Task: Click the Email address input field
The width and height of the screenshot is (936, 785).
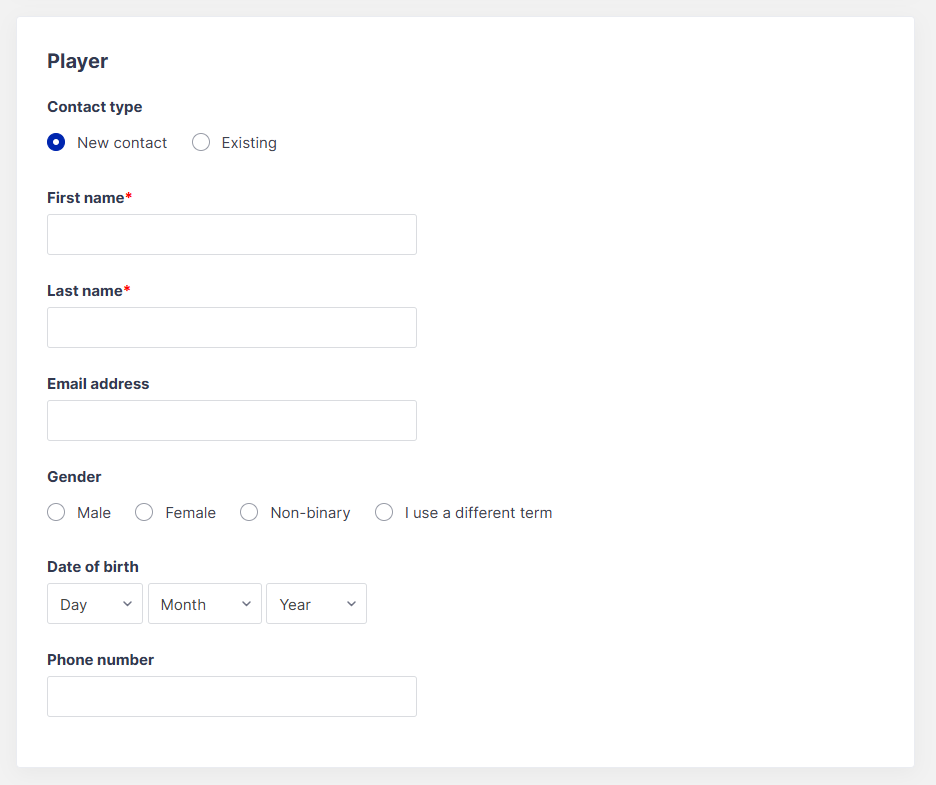Action: click(x=231, y=420)
